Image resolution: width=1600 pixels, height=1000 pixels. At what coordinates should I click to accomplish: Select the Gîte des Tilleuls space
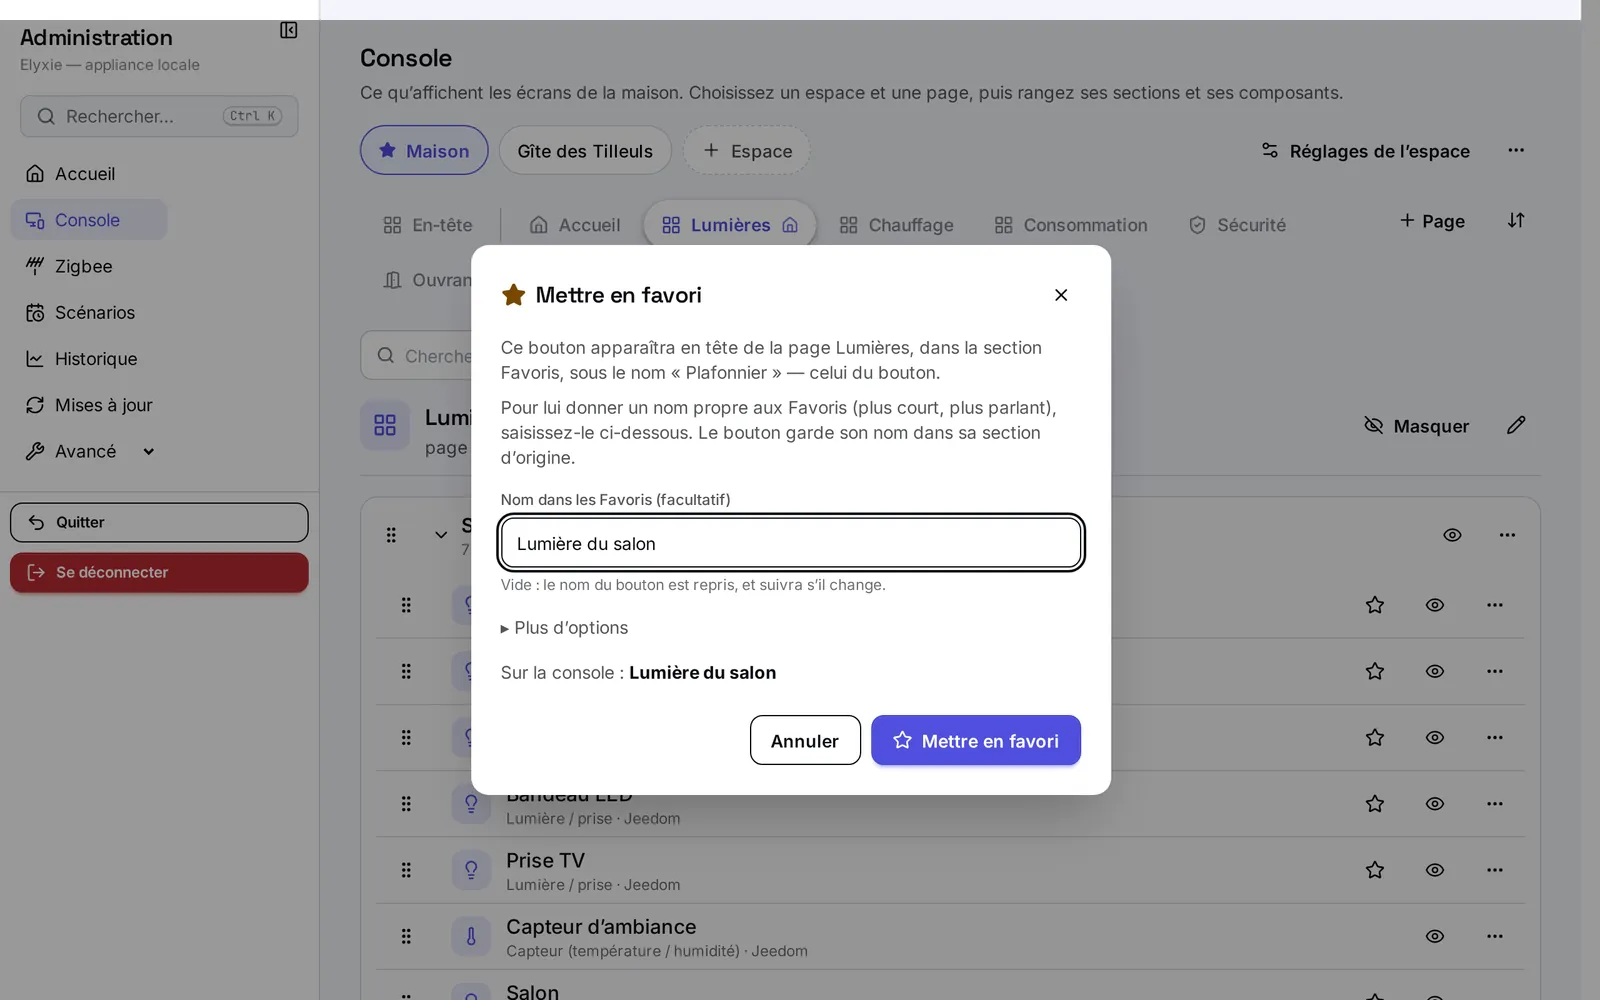[x=585, y=150]
